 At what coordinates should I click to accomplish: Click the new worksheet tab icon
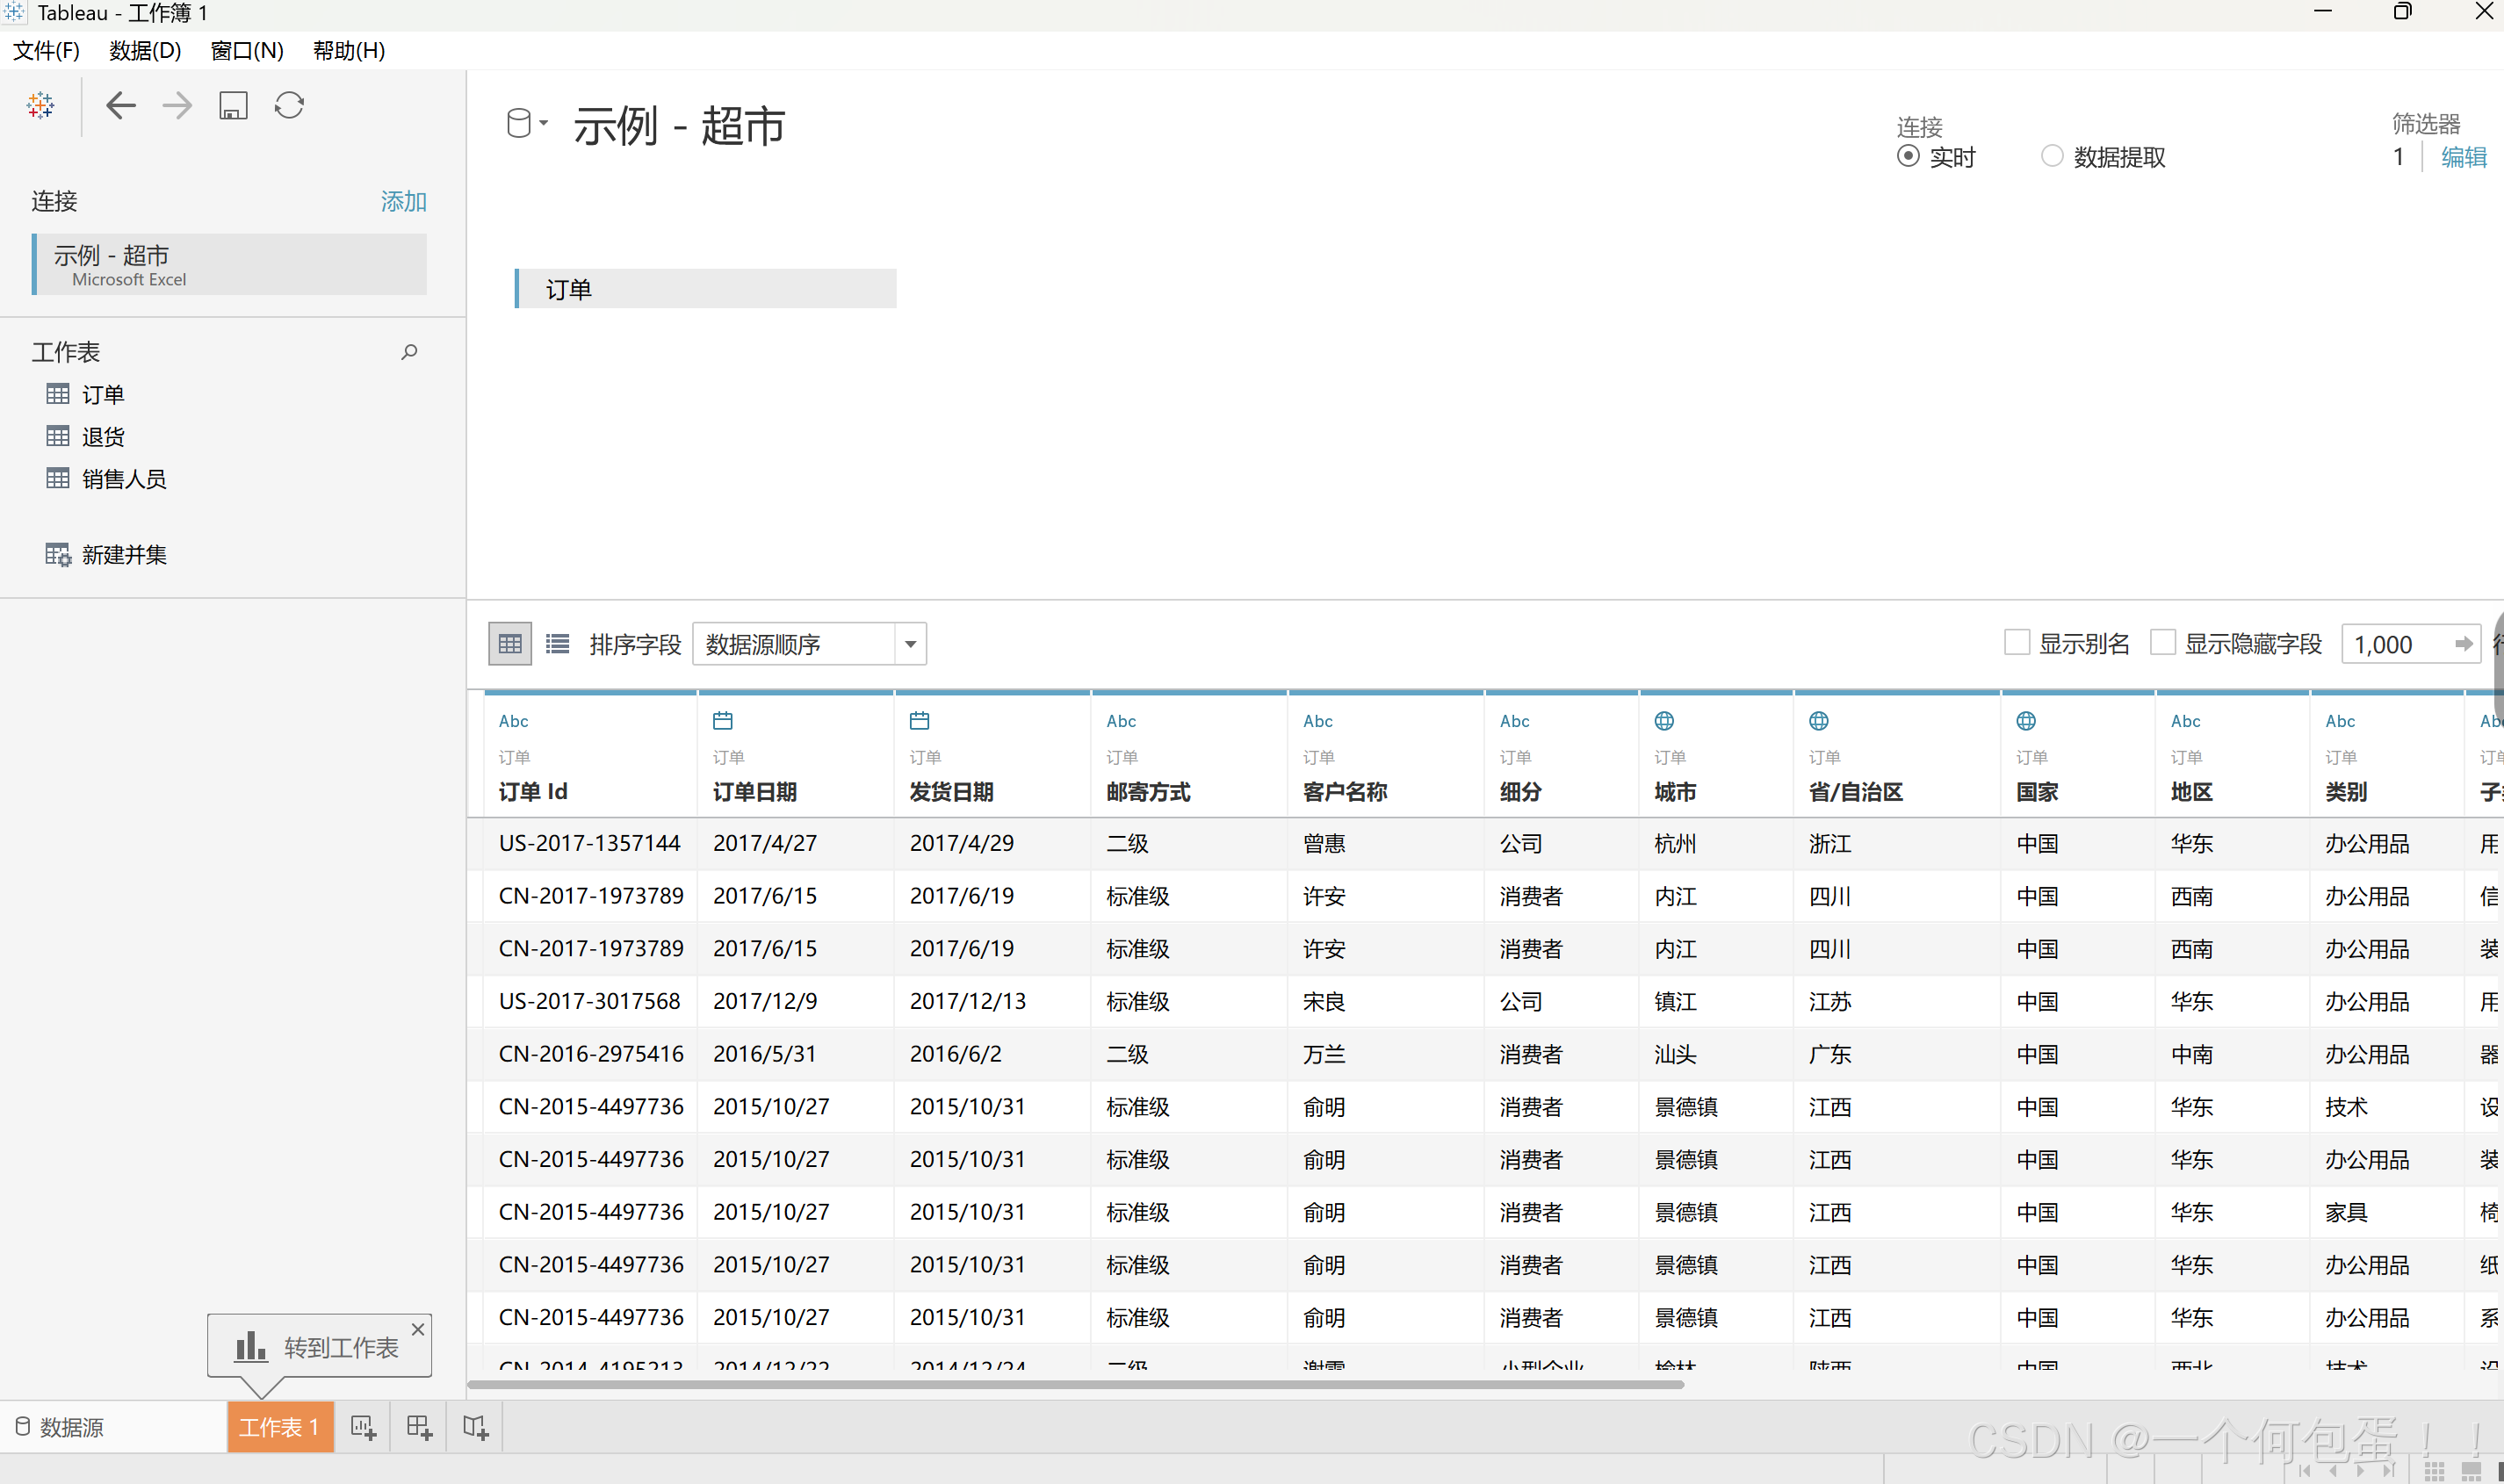pyautogui.click(x=363, y=1427)
